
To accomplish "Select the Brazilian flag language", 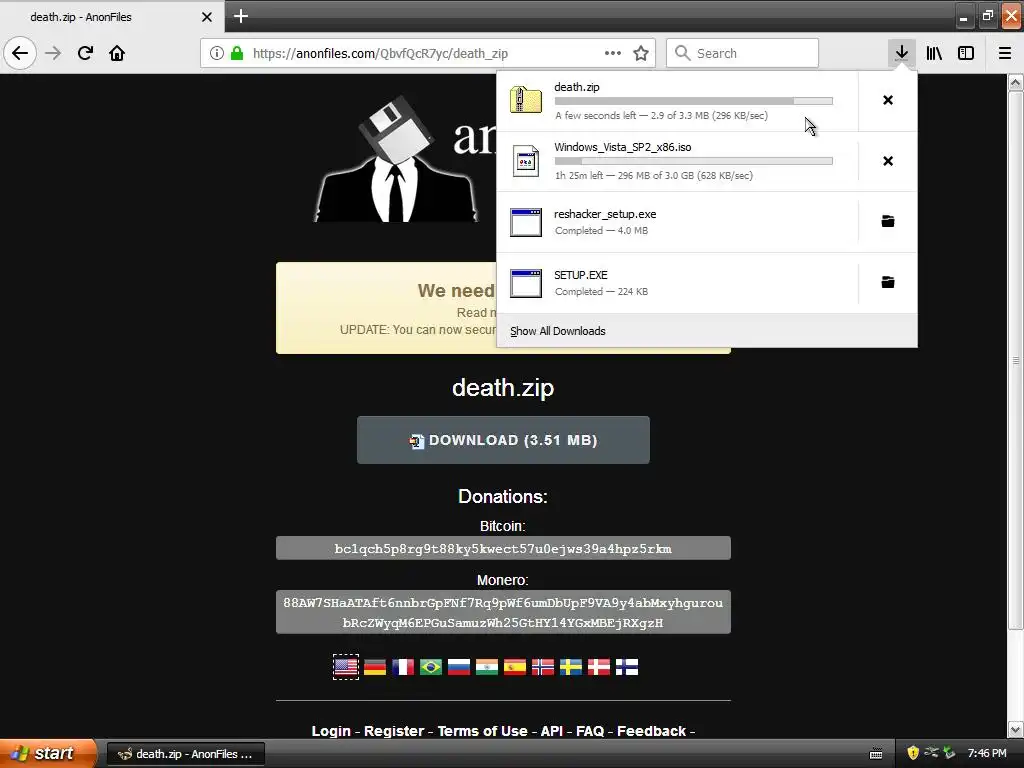I will pos(431,667).
